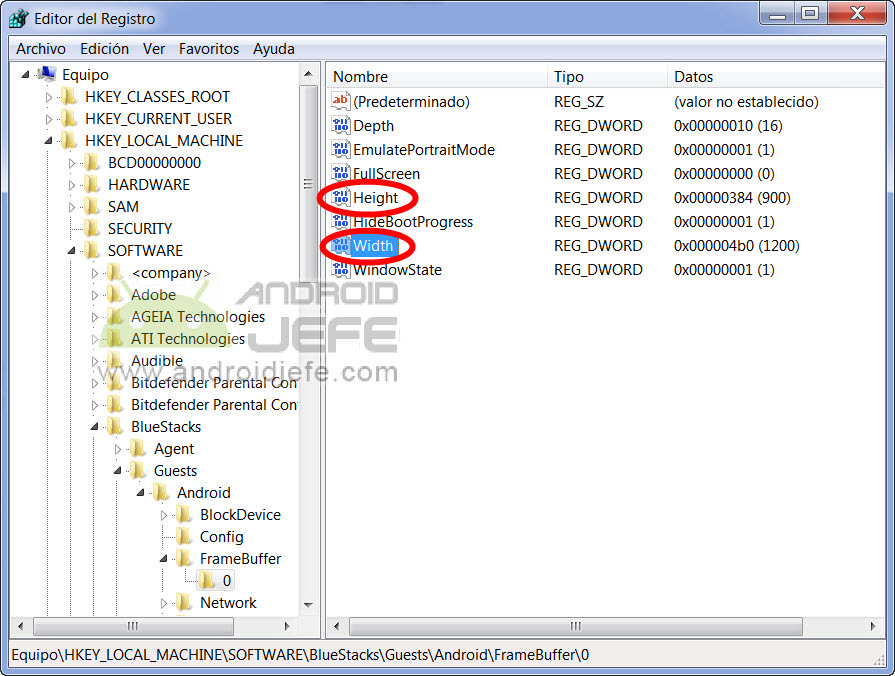Screen dimensions: 895x676
Task: Select the Config key in tree
Action: [x=221, y=537]
